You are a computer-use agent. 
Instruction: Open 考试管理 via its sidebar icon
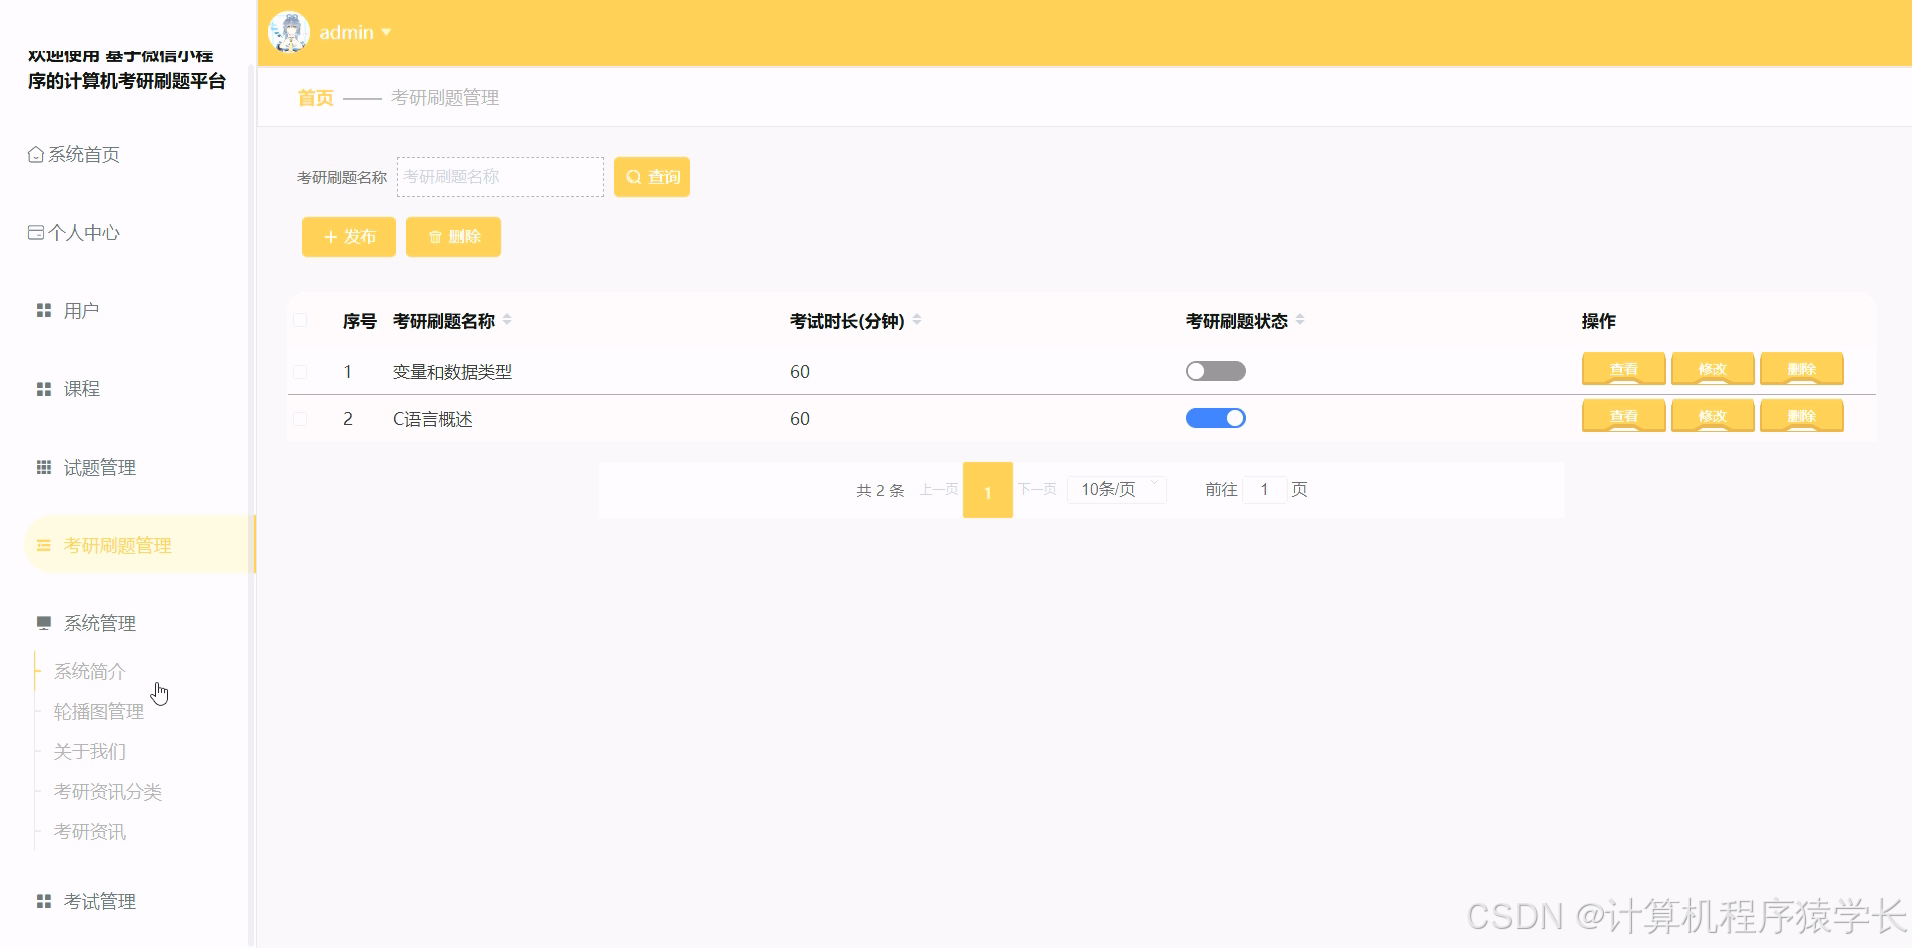[x=44, y=901]
